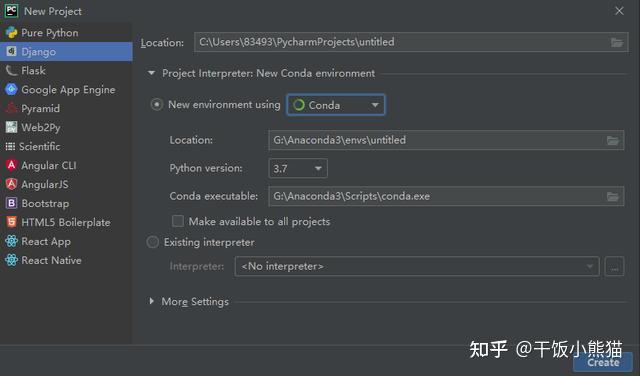Select the Pyramid framework icon
The image size is (640, 376).
click(x=11, y=108)
